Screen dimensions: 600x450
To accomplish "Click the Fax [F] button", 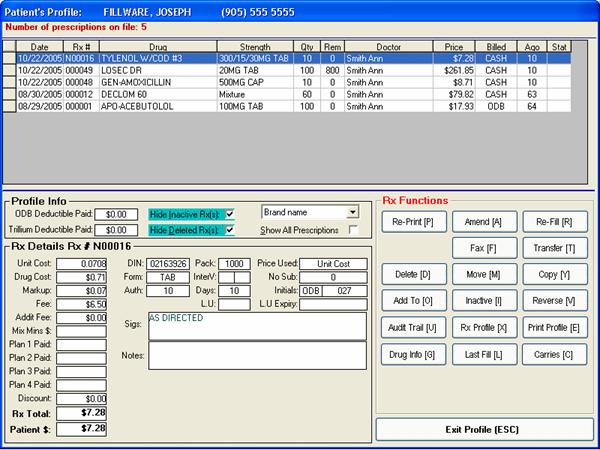I will tap(484, 248).
